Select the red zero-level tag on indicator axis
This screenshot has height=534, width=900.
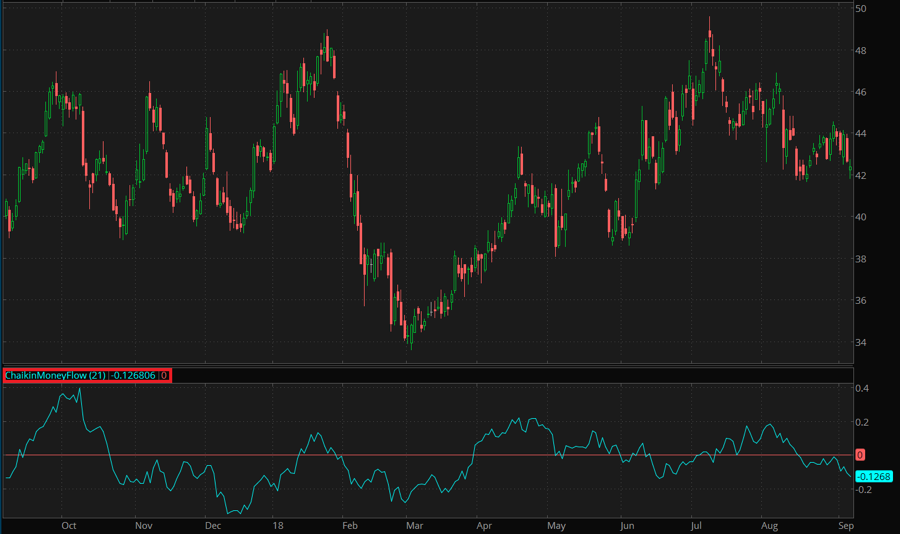[x=860, y=455]
